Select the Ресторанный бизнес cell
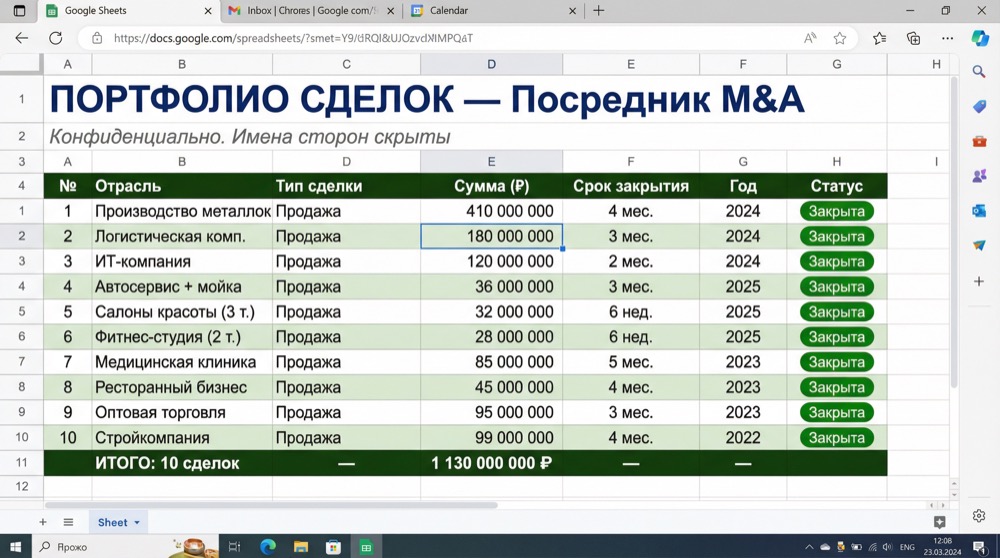The width and height of the screenshot is (1000, 558). coord(182,387)
